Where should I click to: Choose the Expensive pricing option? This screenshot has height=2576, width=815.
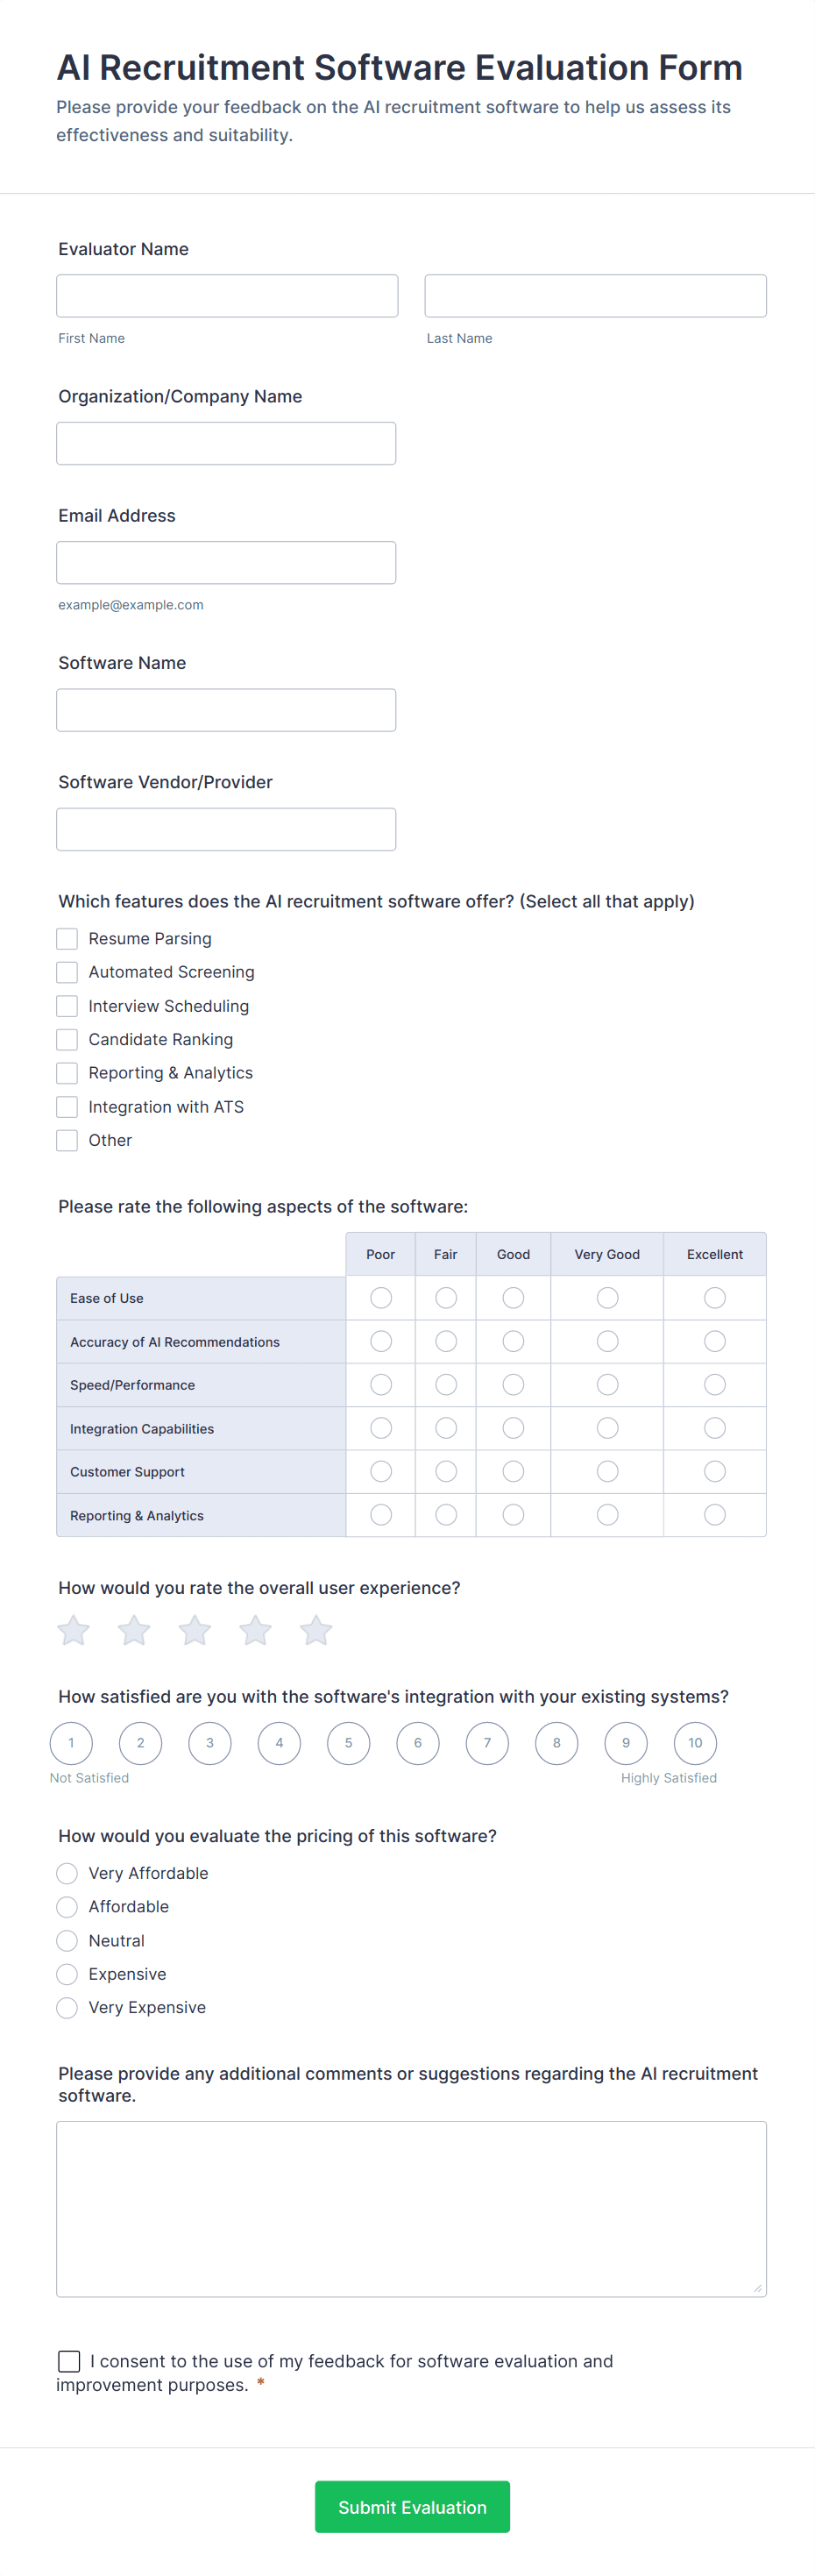coord(66,1974)
